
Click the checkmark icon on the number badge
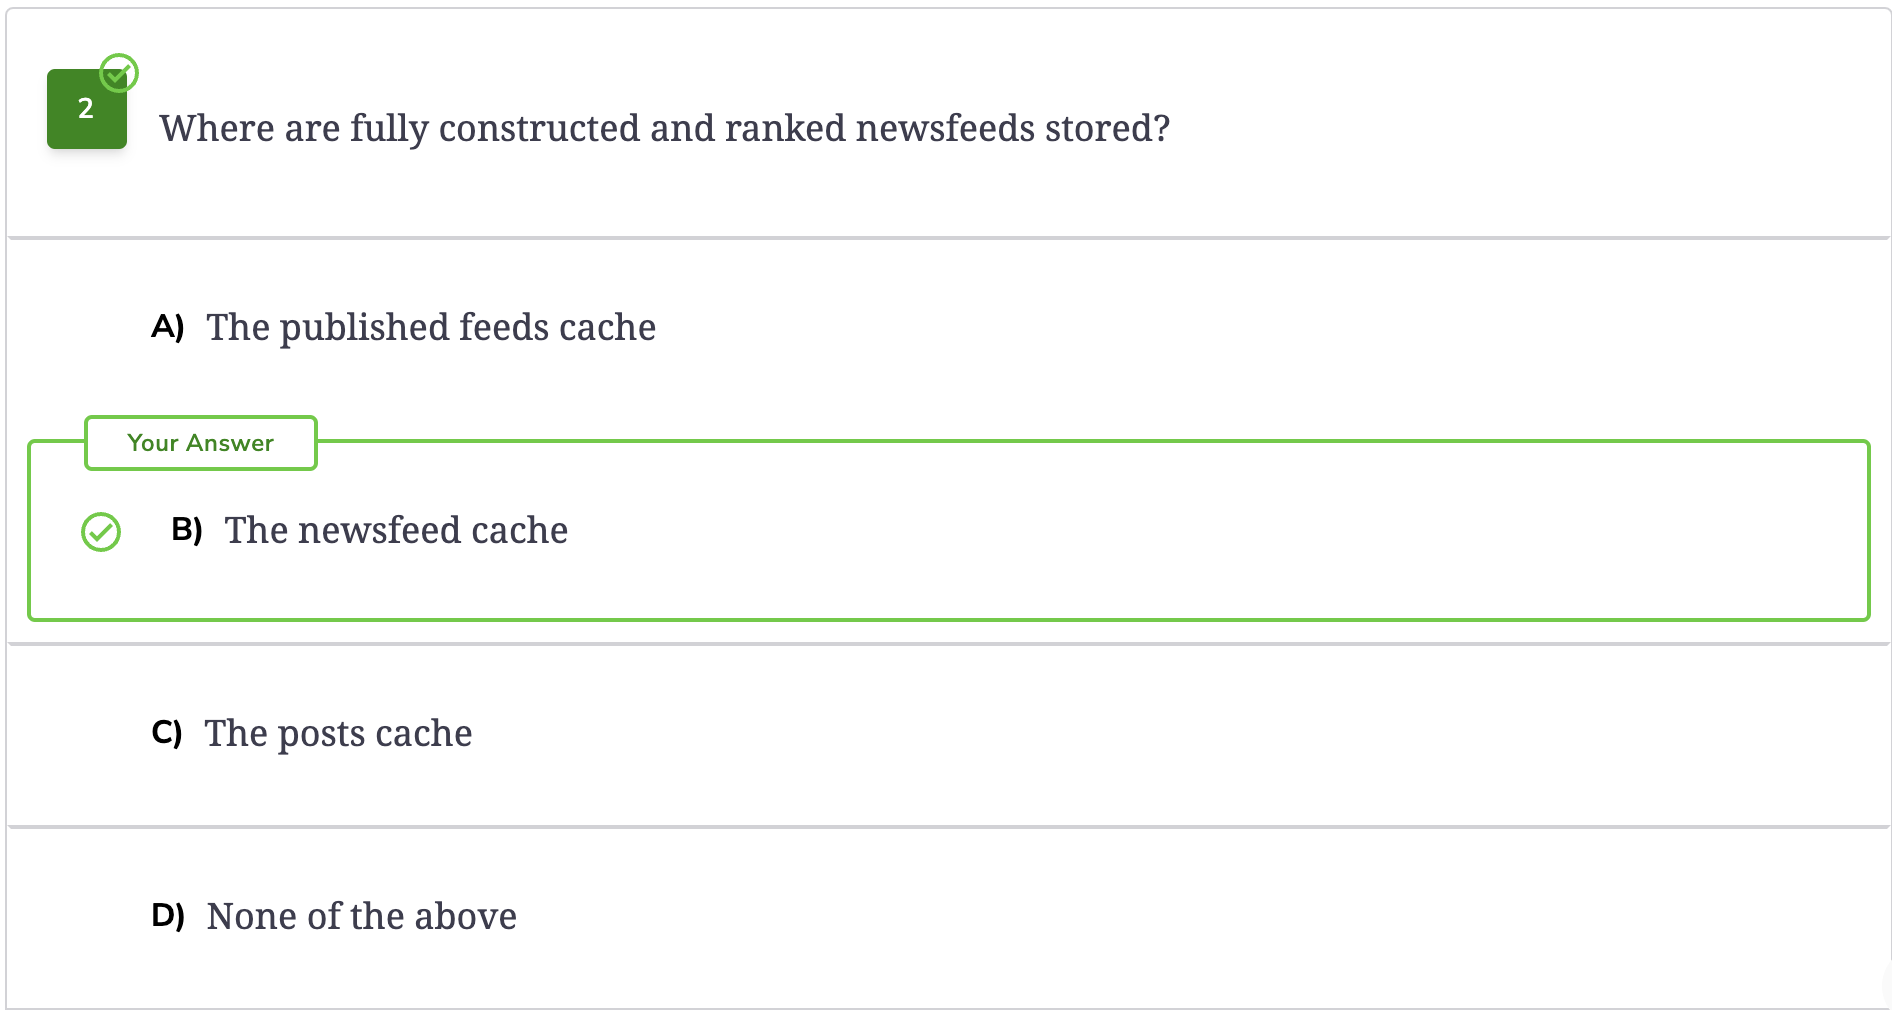click(x=119, y=73)
